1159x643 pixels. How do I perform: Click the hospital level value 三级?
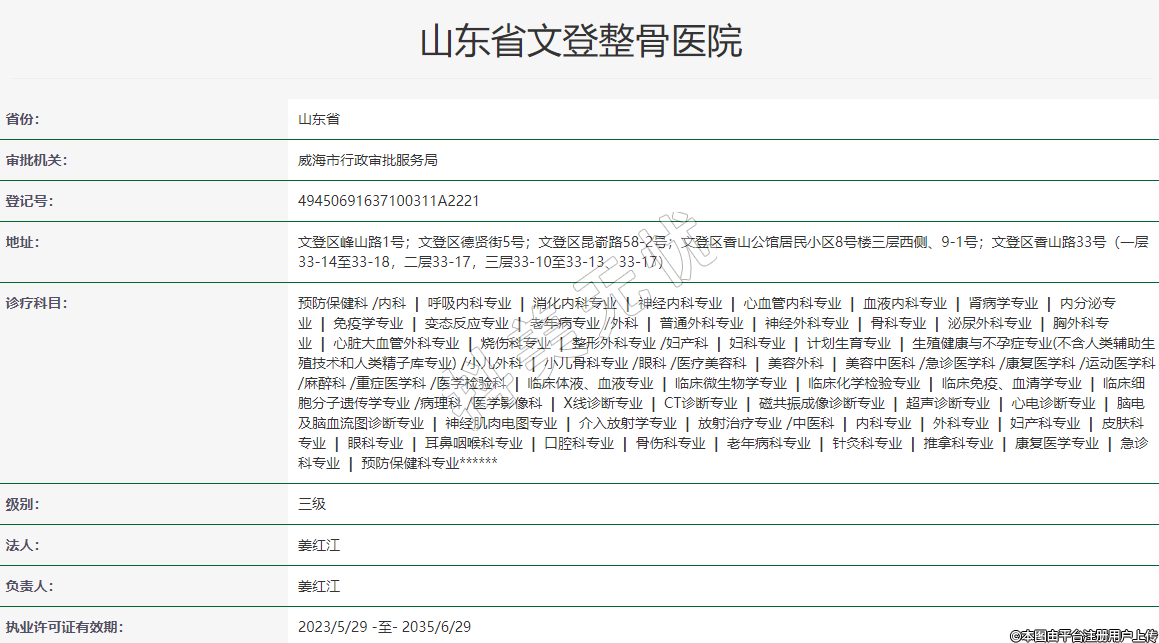pyautogui.click(x=312, y=504)
